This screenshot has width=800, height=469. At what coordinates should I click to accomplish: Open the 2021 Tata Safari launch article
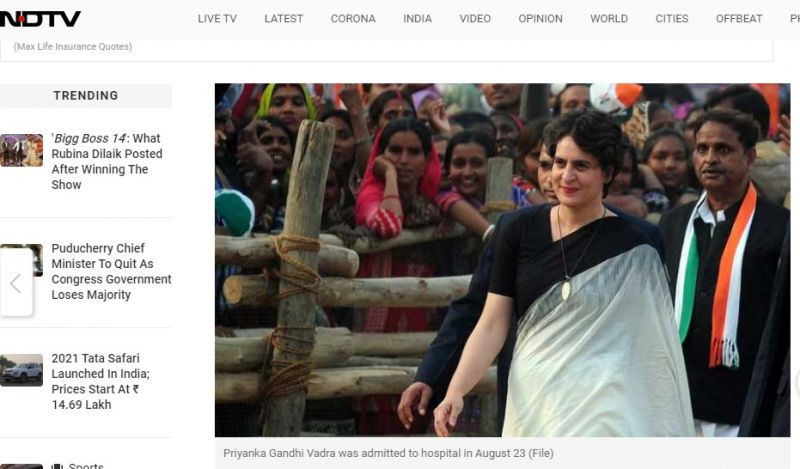click(101, 381)
